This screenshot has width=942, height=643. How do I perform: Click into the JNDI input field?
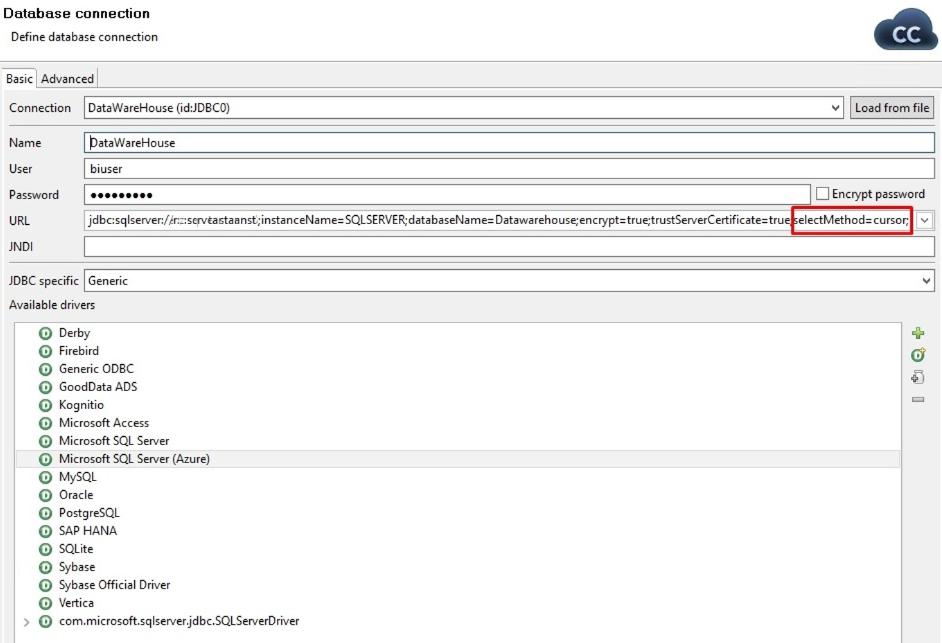[508, 246]
